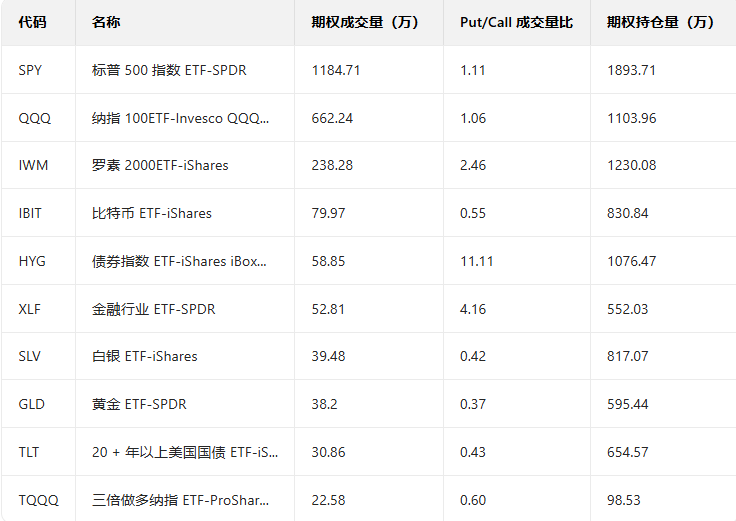Click TQQQ put/call ratio 0.60
The image size is (736, 521).
(x=473, y=500)
